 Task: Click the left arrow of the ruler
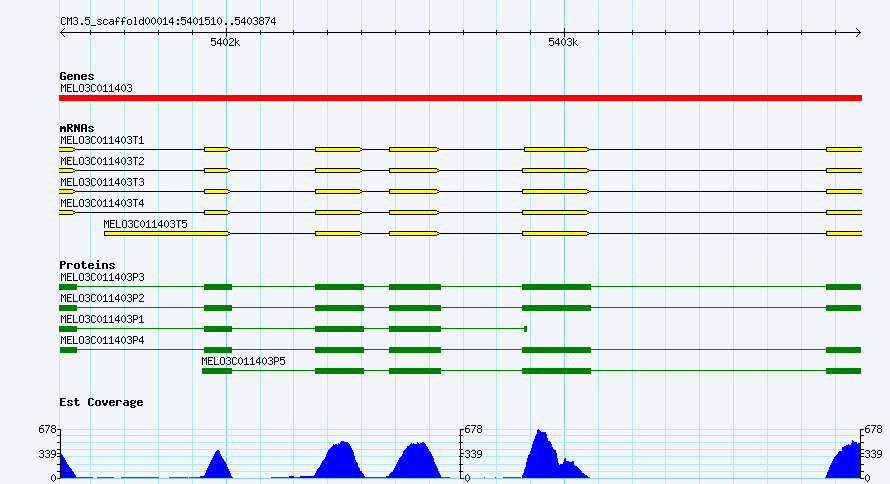[x=62, y=33]
